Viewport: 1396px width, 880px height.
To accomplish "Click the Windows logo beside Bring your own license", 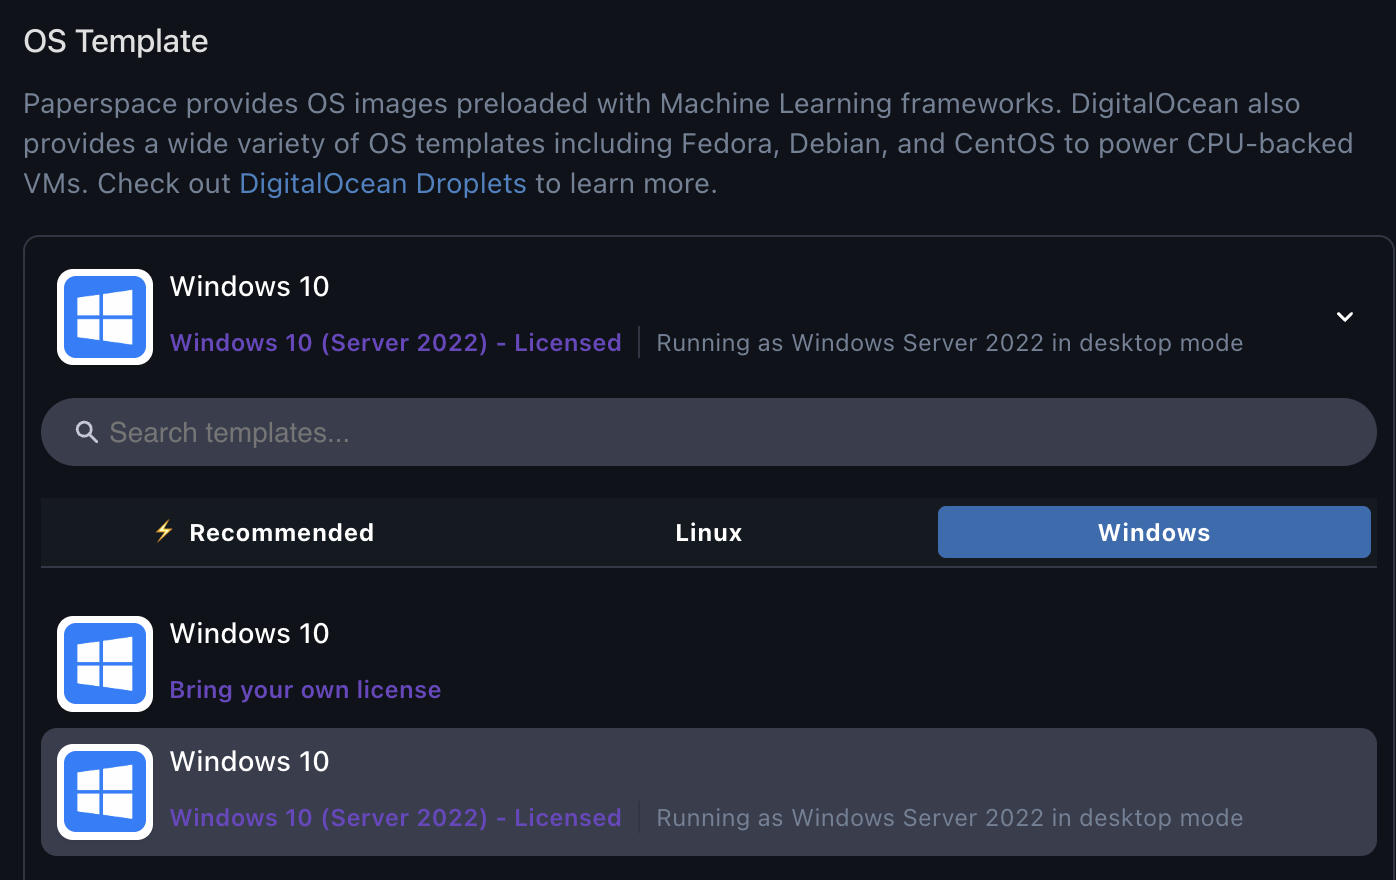I will click(105, 664).
